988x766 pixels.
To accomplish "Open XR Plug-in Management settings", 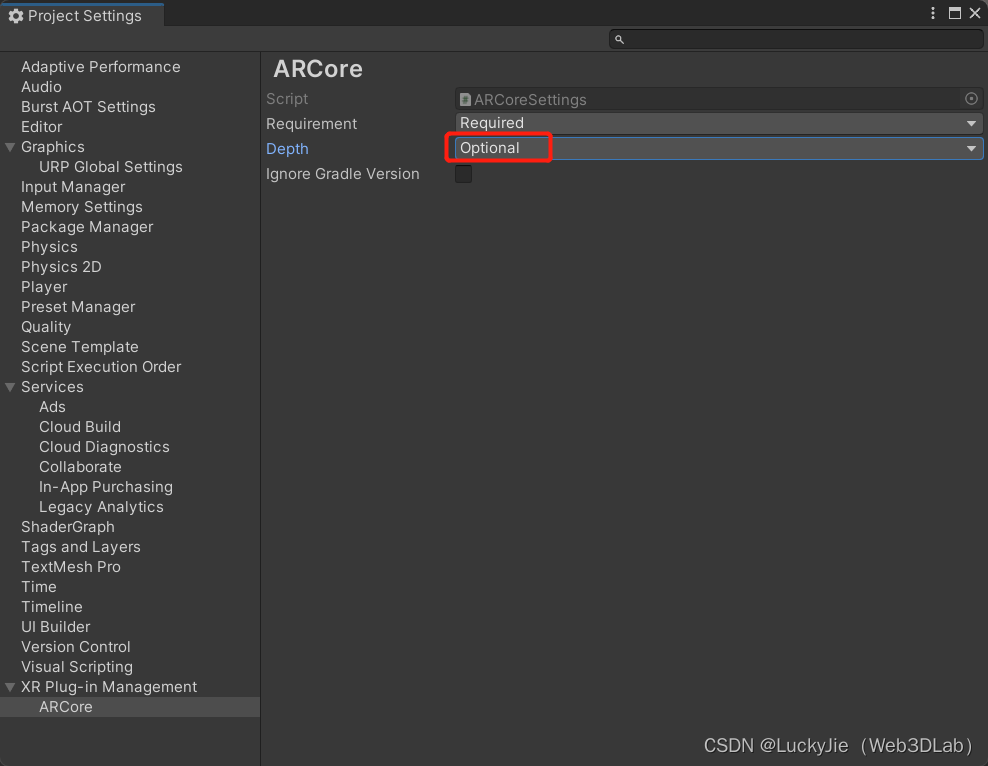I will pos(109,687).
